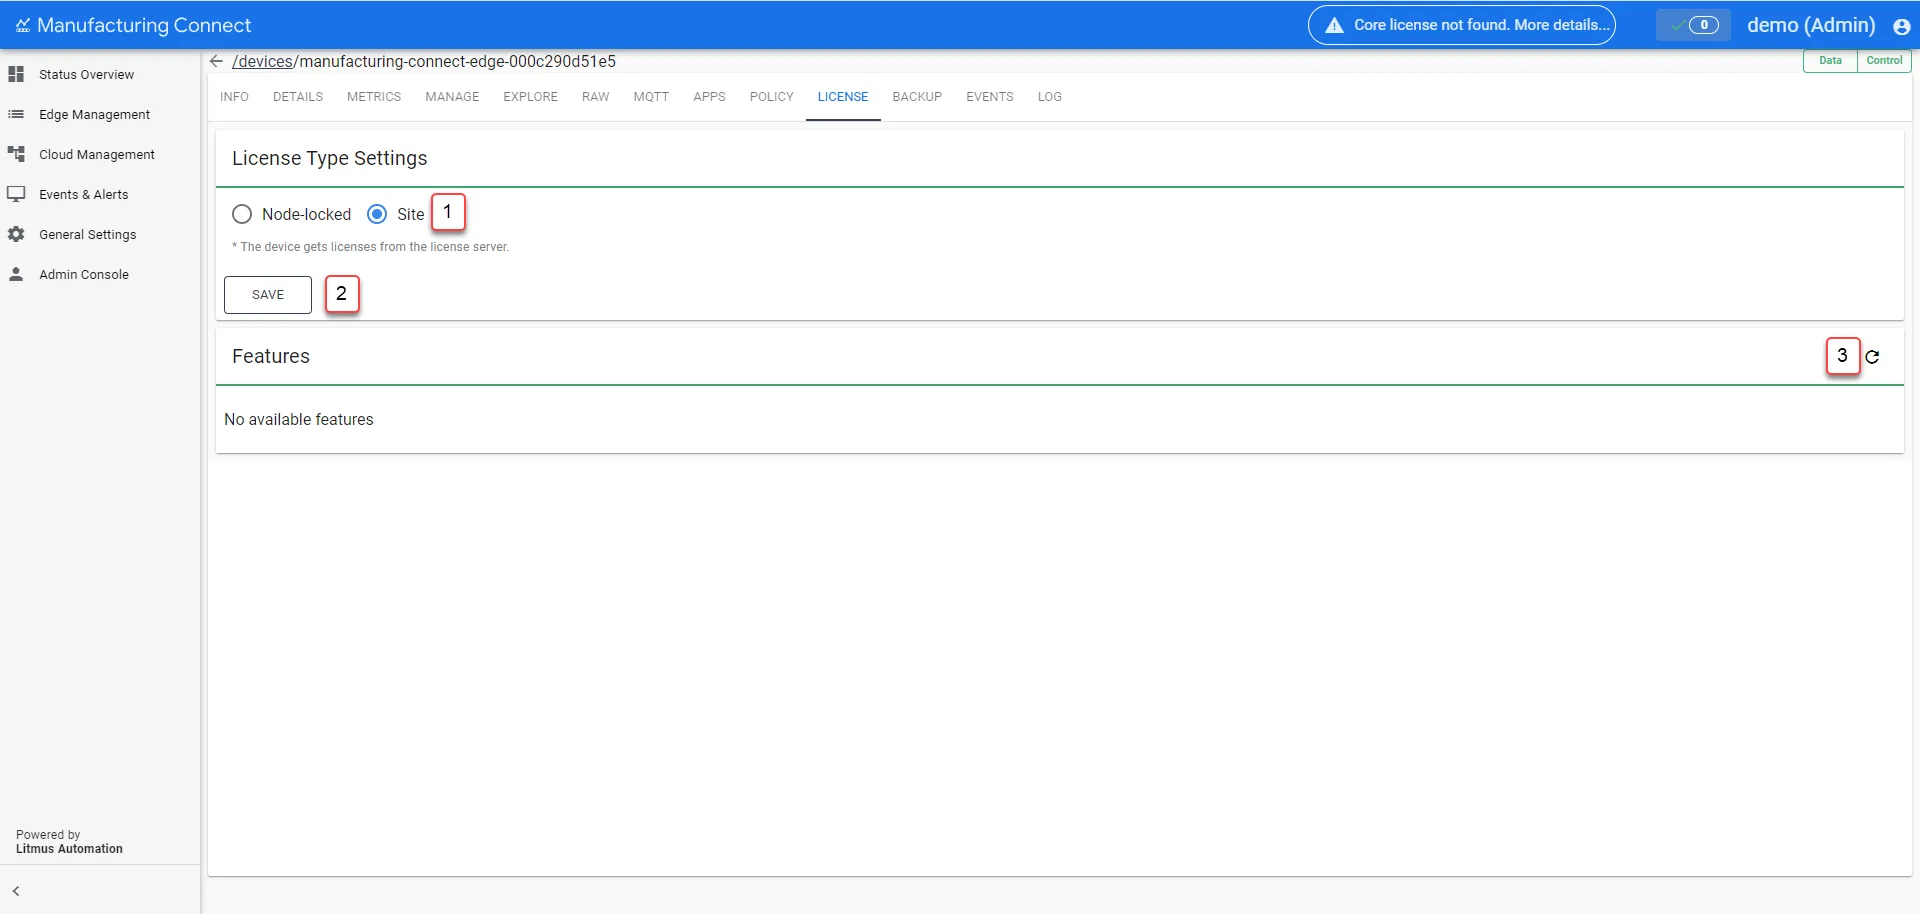1920x914 pixels.
Task: Select the Site license type
Action: tap(377, 214)
